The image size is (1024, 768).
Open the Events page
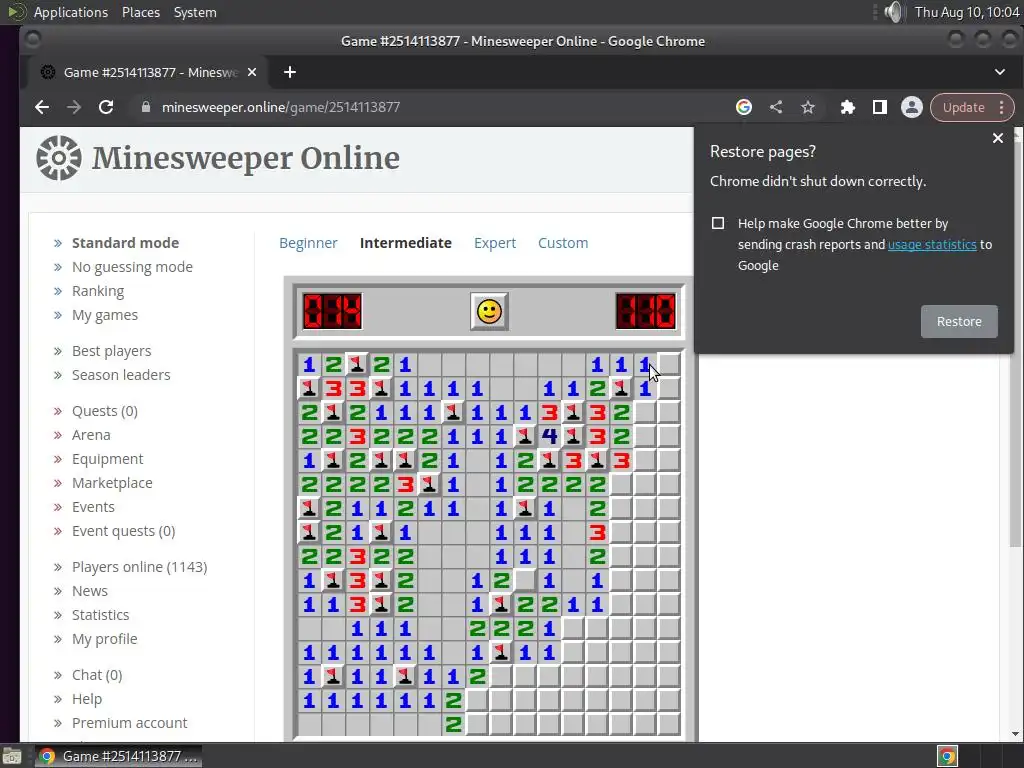(93, 507)
